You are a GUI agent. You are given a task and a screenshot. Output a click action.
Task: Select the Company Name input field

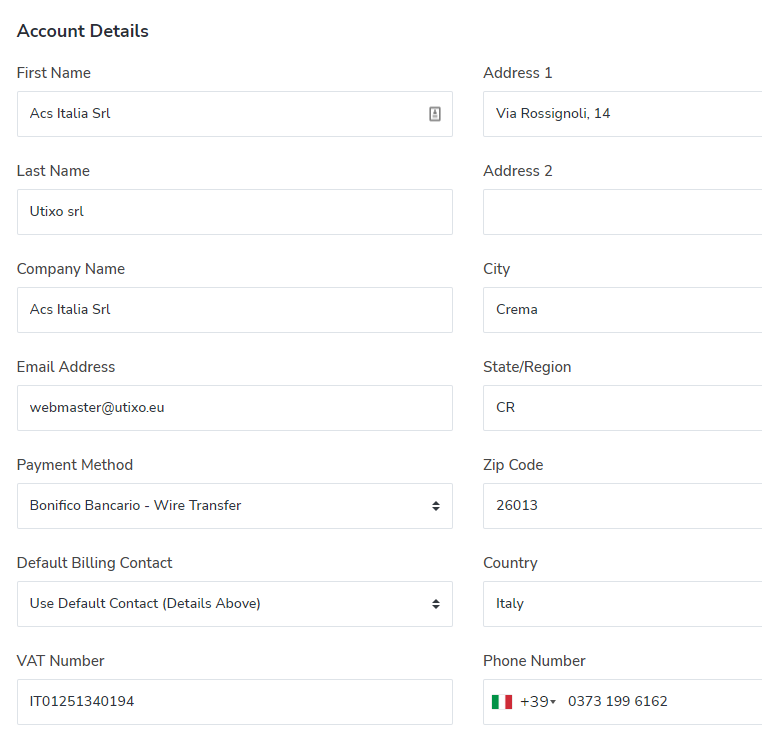[235, 310]
